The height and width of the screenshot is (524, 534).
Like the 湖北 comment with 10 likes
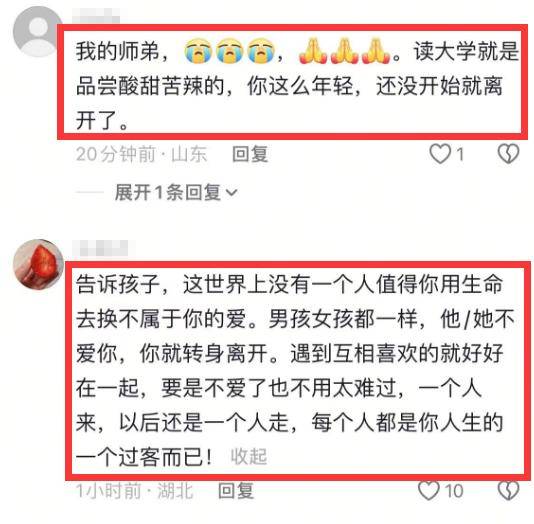pyautogui.click(x=428, y=491)
